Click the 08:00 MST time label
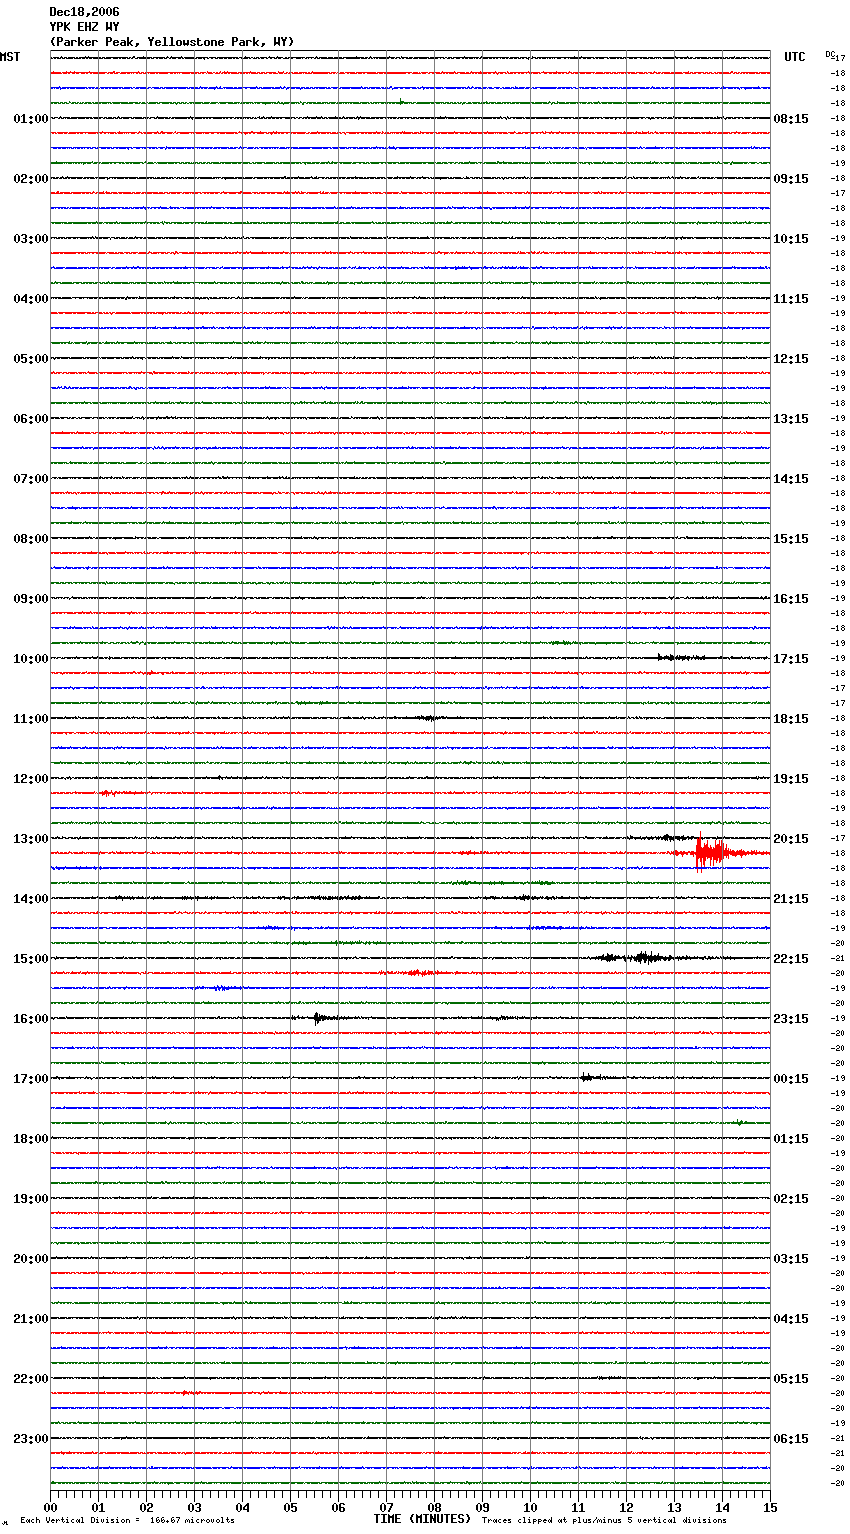 click(x=31, y=539)
